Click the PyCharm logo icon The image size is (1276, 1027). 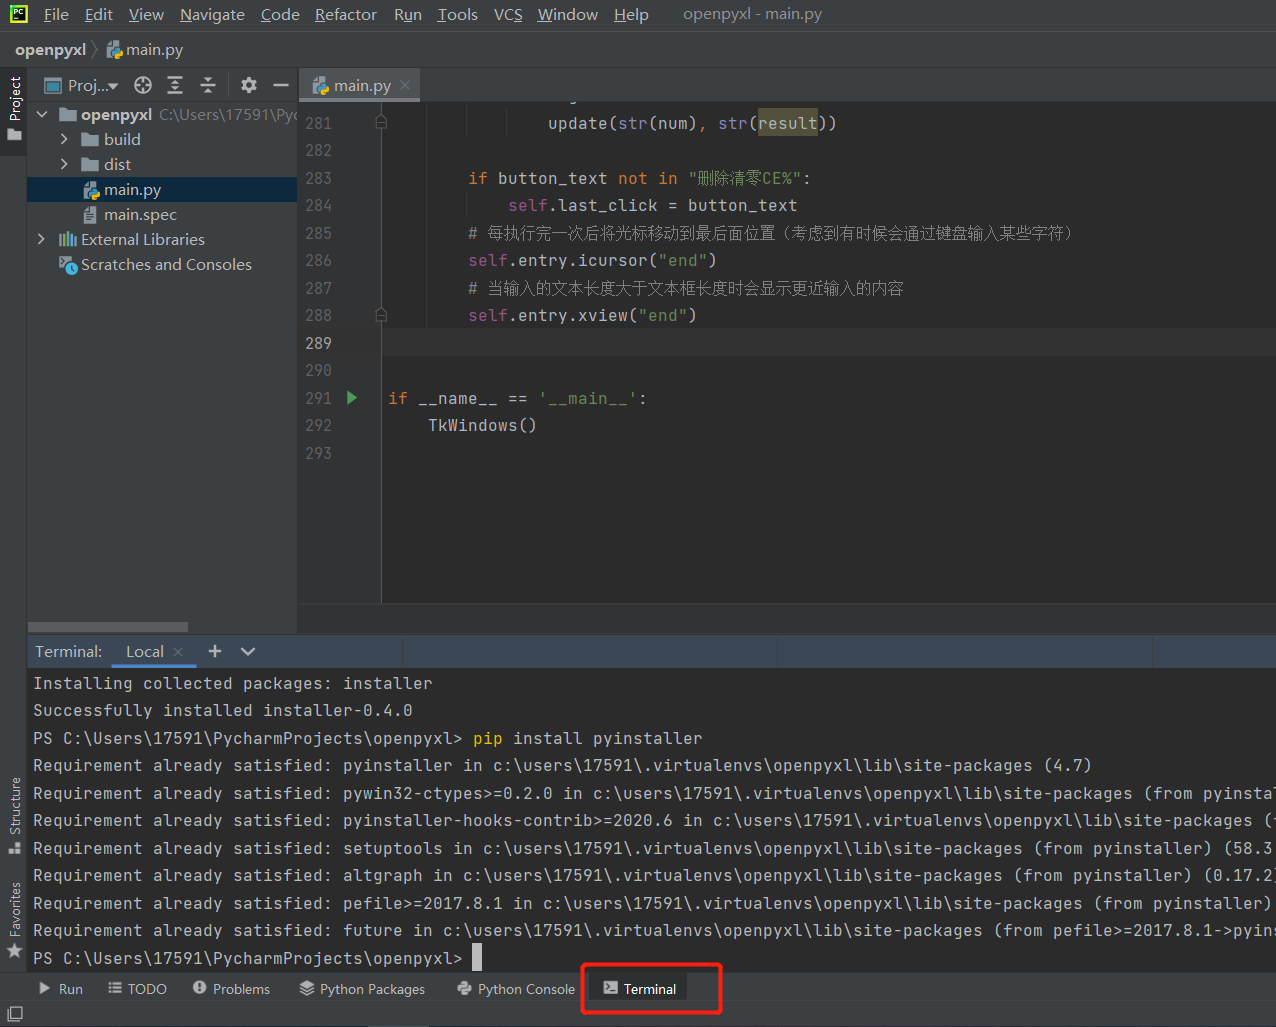19,14
